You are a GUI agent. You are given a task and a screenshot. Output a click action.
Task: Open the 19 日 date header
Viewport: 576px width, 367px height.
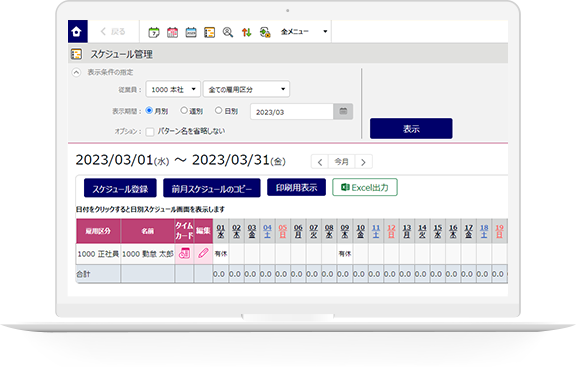(x=500, y=231)
